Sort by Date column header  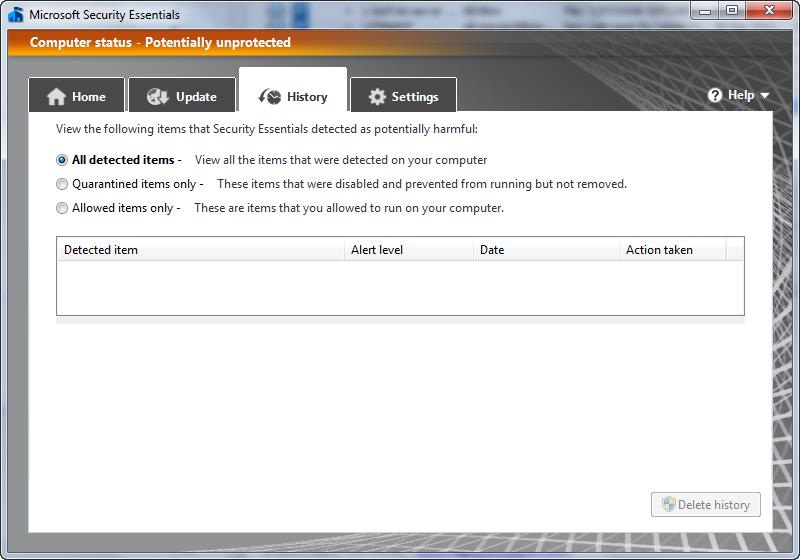tap(546, 250)
